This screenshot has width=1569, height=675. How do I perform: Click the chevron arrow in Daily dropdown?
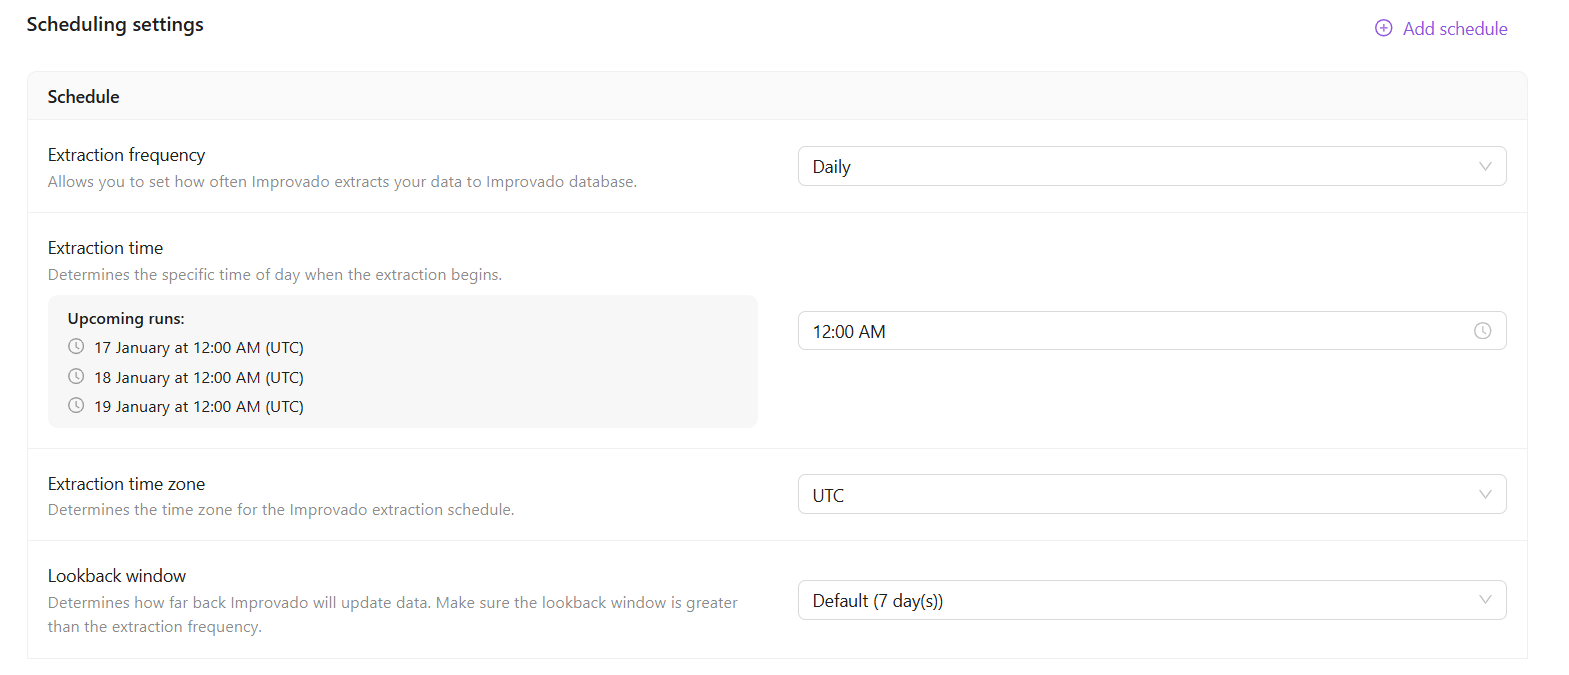1485,167
